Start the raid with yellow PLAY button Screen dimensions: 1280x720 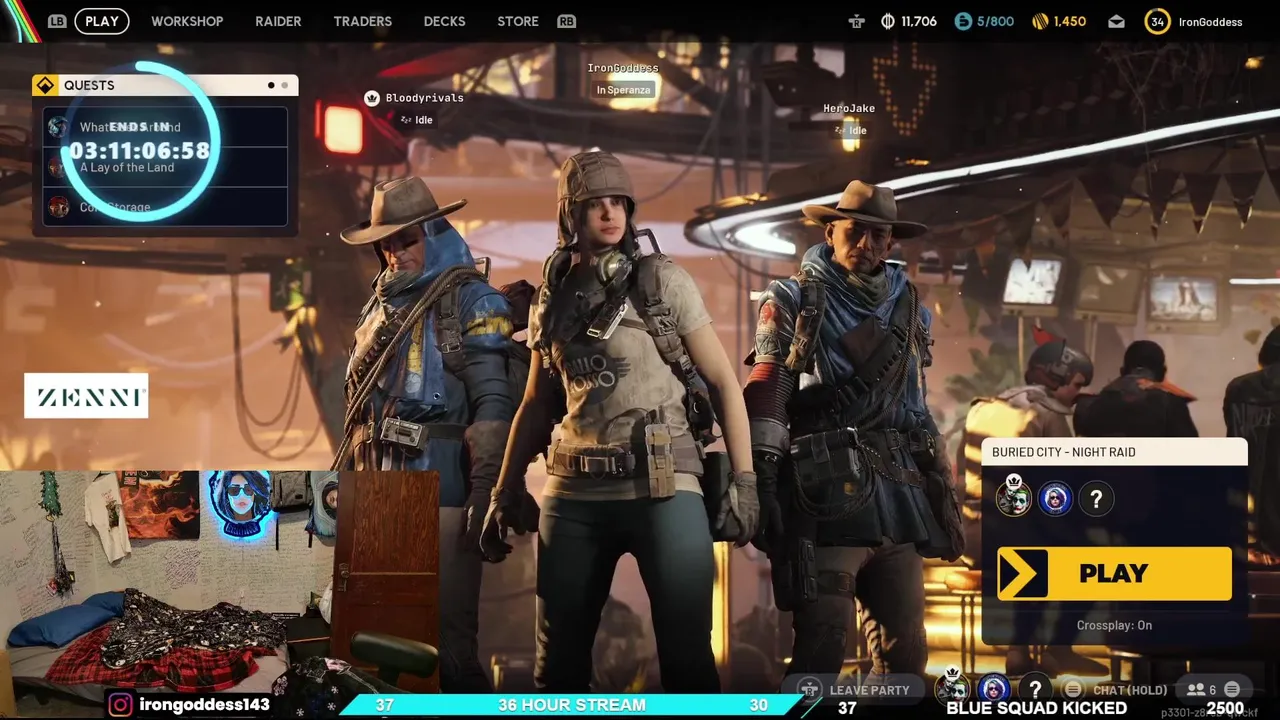(x=1114, y=573)
